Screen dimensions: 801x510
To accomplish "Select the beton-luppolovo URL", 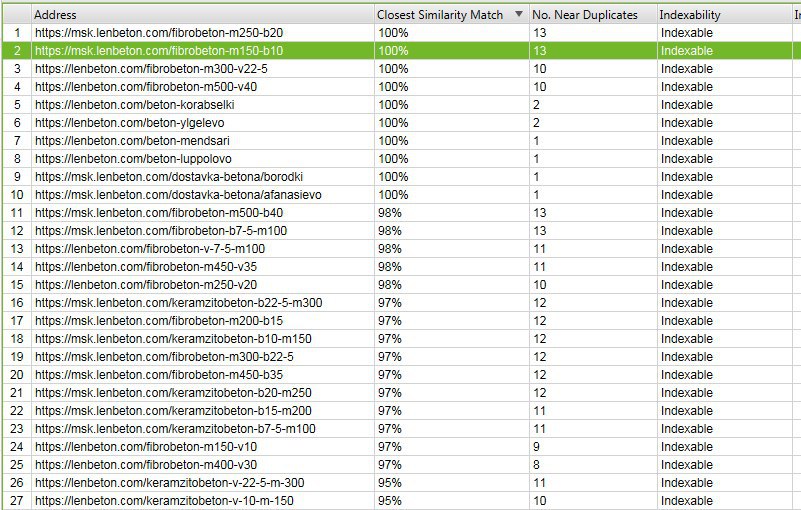I will coord(133,159).
